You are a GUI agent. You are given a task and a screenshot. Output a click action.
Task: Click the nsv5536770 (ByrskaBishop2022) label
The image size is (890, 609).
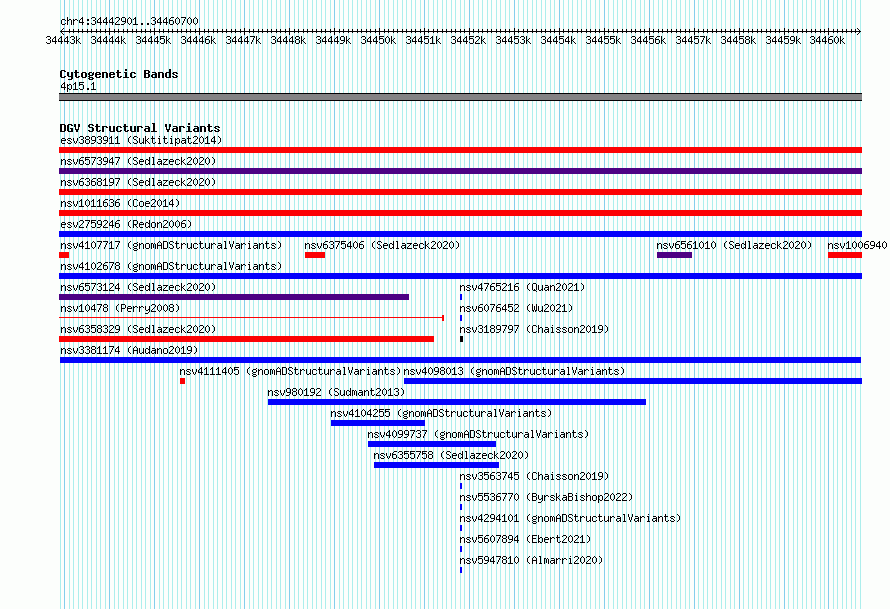click(x=546, y=497)
